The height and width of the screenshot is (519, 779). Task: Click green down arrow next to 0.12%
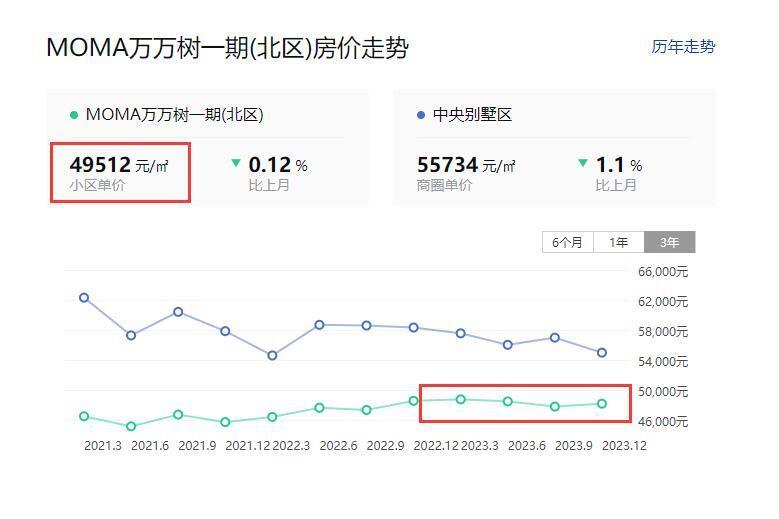pyautogui.click(x=236, y=162)
